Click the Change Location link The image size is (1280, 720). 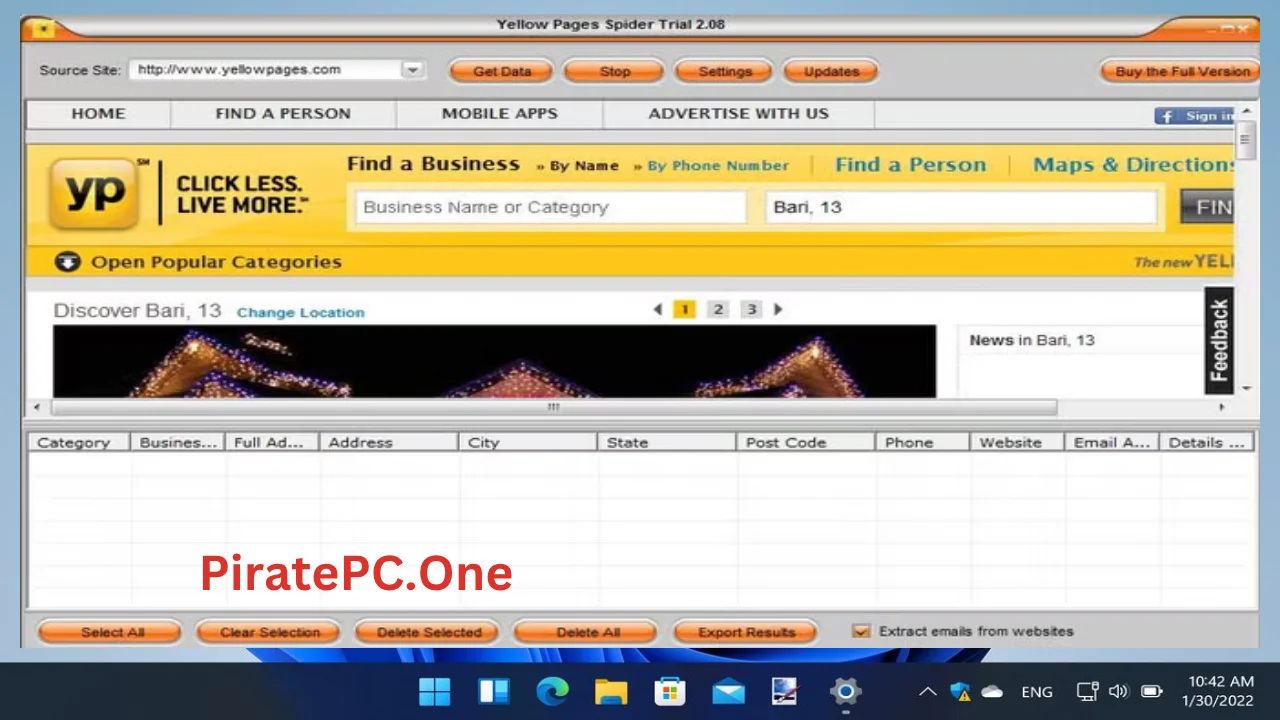pos(300,312)
